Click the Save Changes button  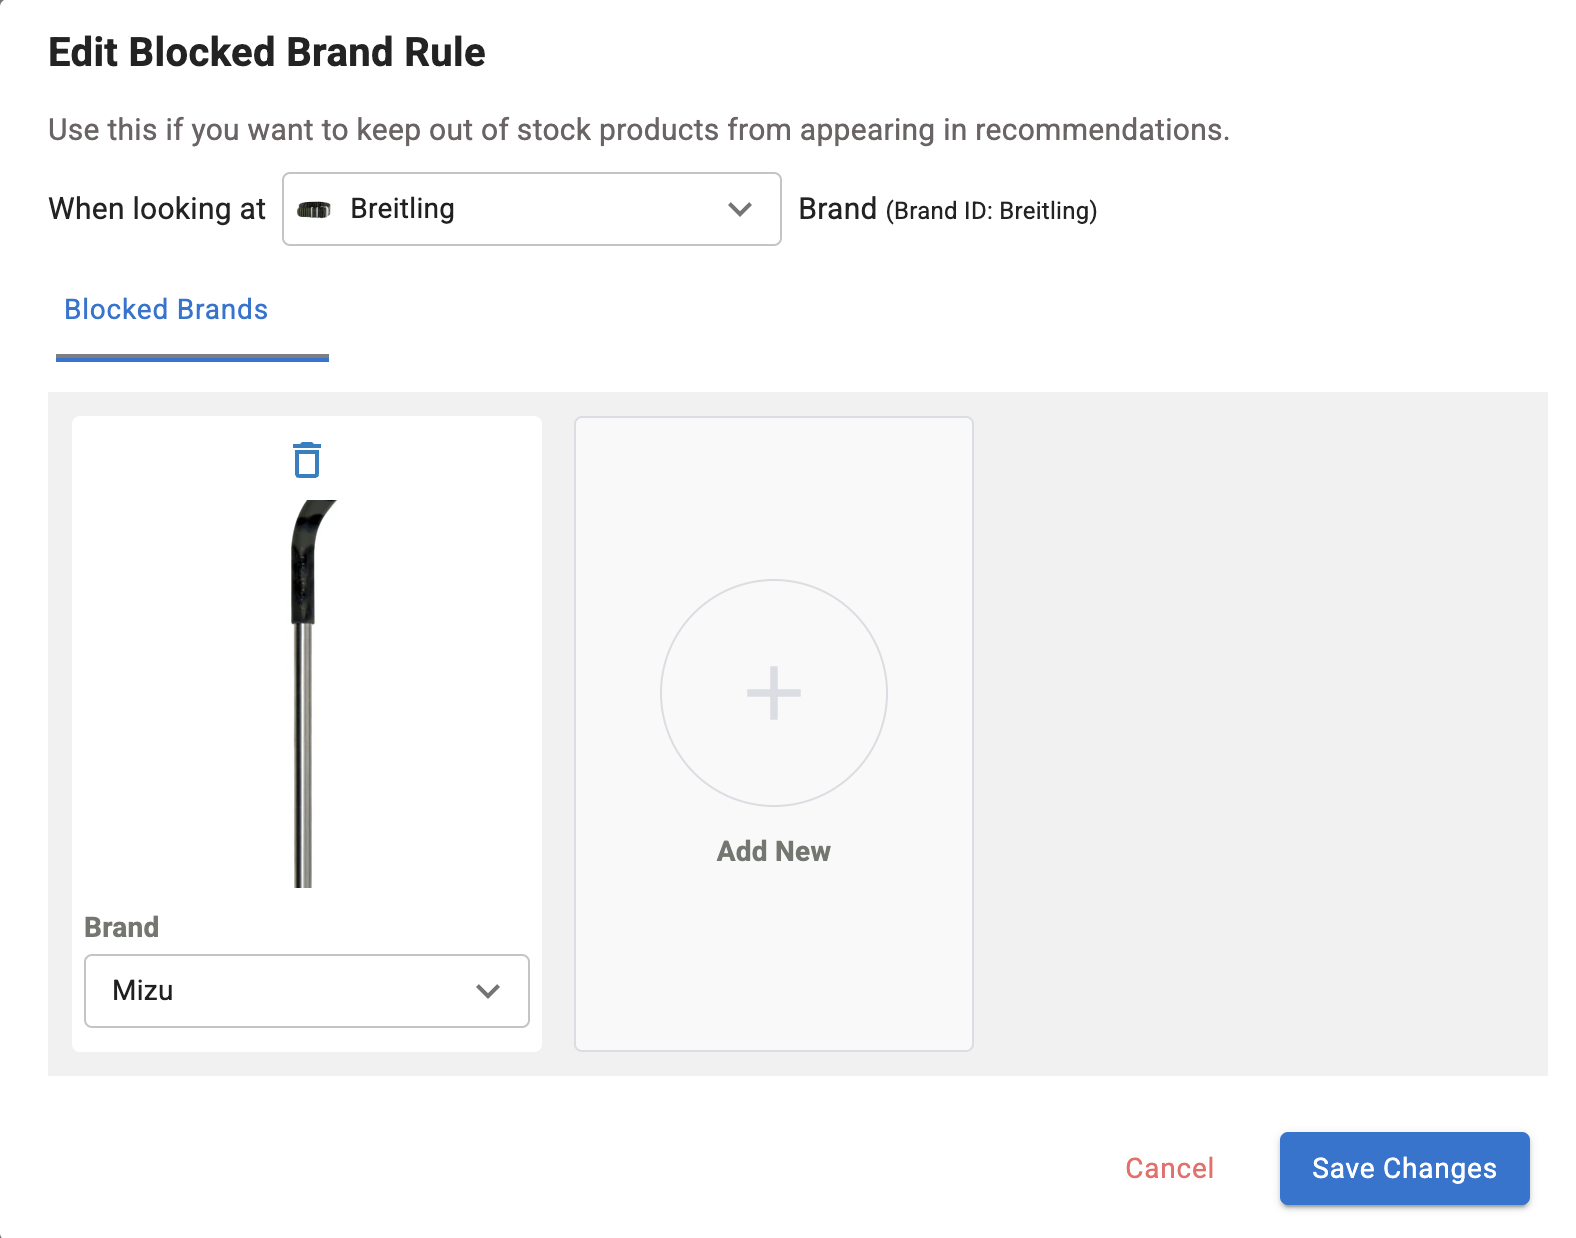click(1404, 1168)
